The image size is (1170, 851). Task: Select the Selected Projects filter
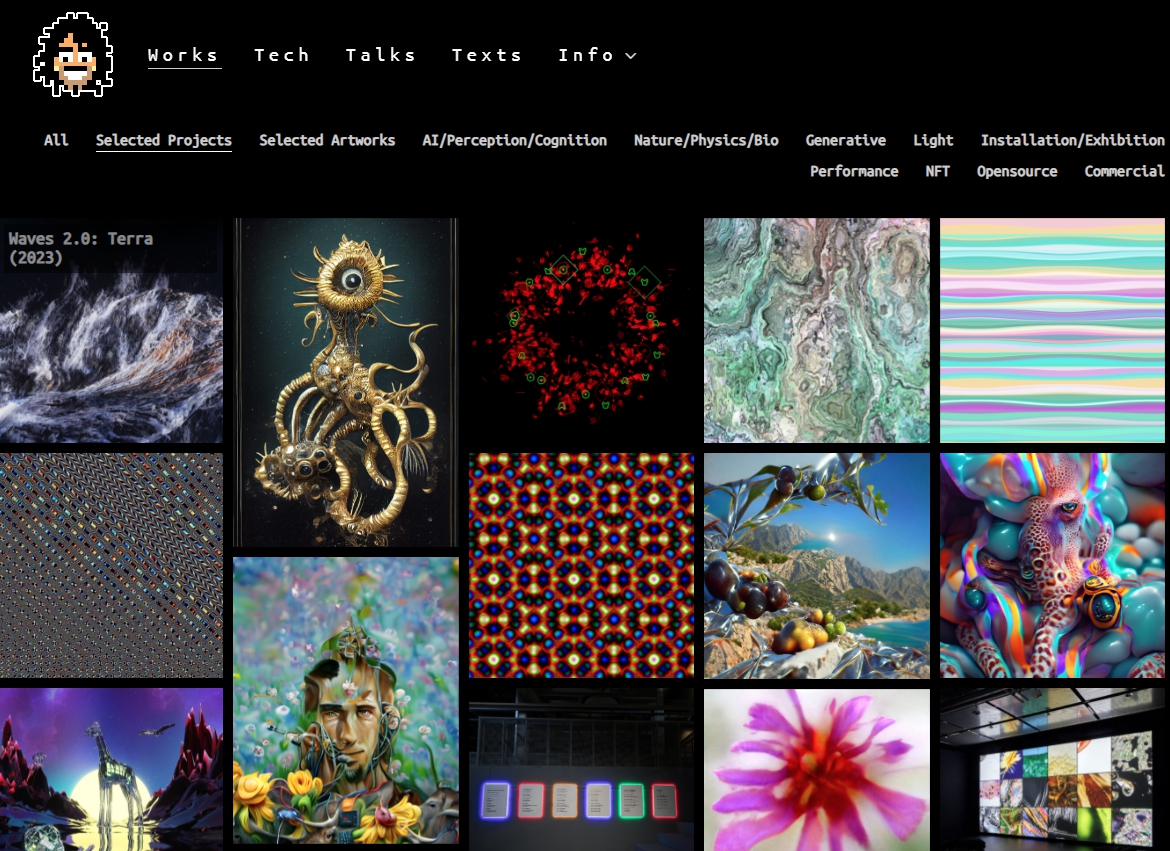[x=163, y=140]
